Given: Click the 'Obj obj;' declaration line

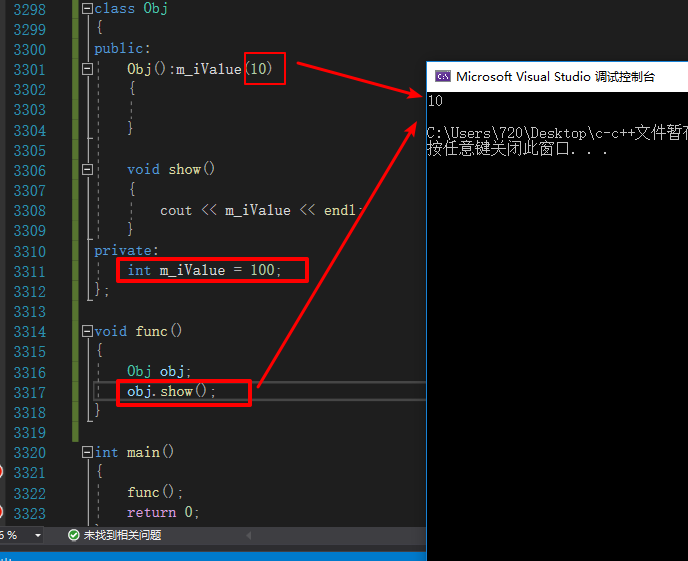Looking at the screenshot, I should click(159, 372).
